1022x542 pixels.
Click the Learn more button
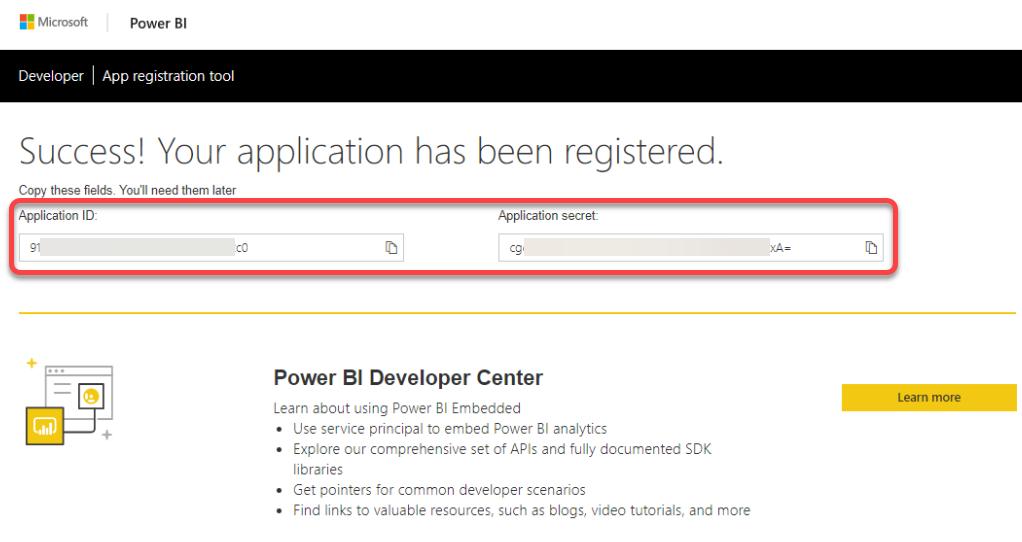pos(929,397)
